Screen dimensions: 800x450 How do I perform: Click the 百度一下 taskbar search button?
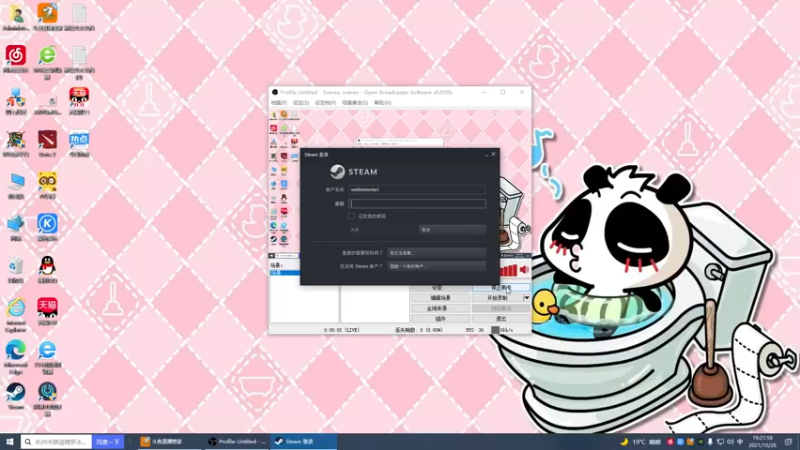(108, 442)
